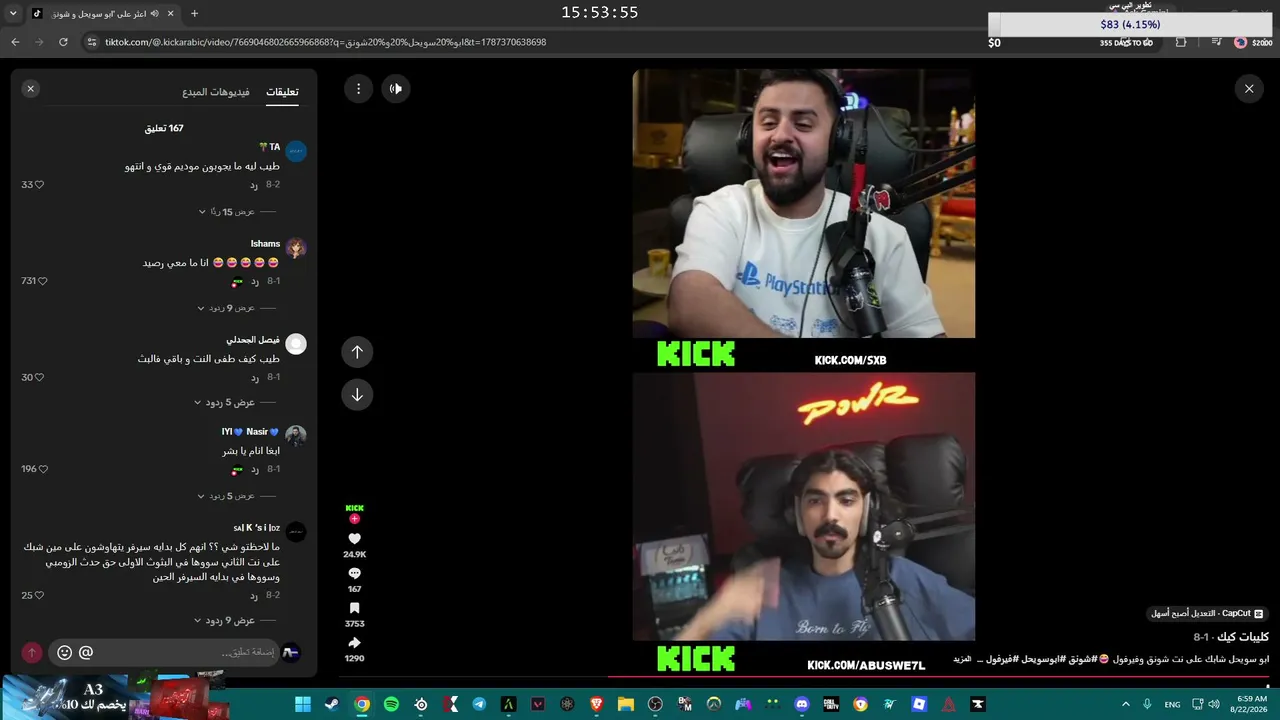
Task: Reload the page in the browser
Action: point(63,42)
